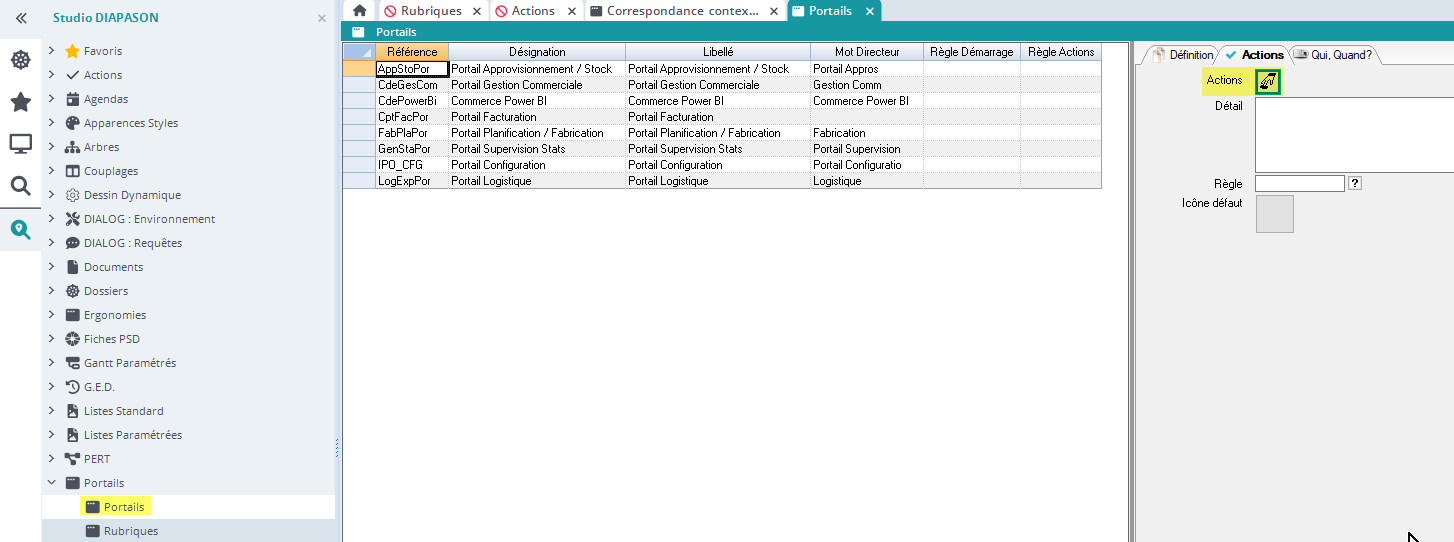Click into the Règle input field
This screenshot has height=542, width=1454.
click(x=1299, y=184)
